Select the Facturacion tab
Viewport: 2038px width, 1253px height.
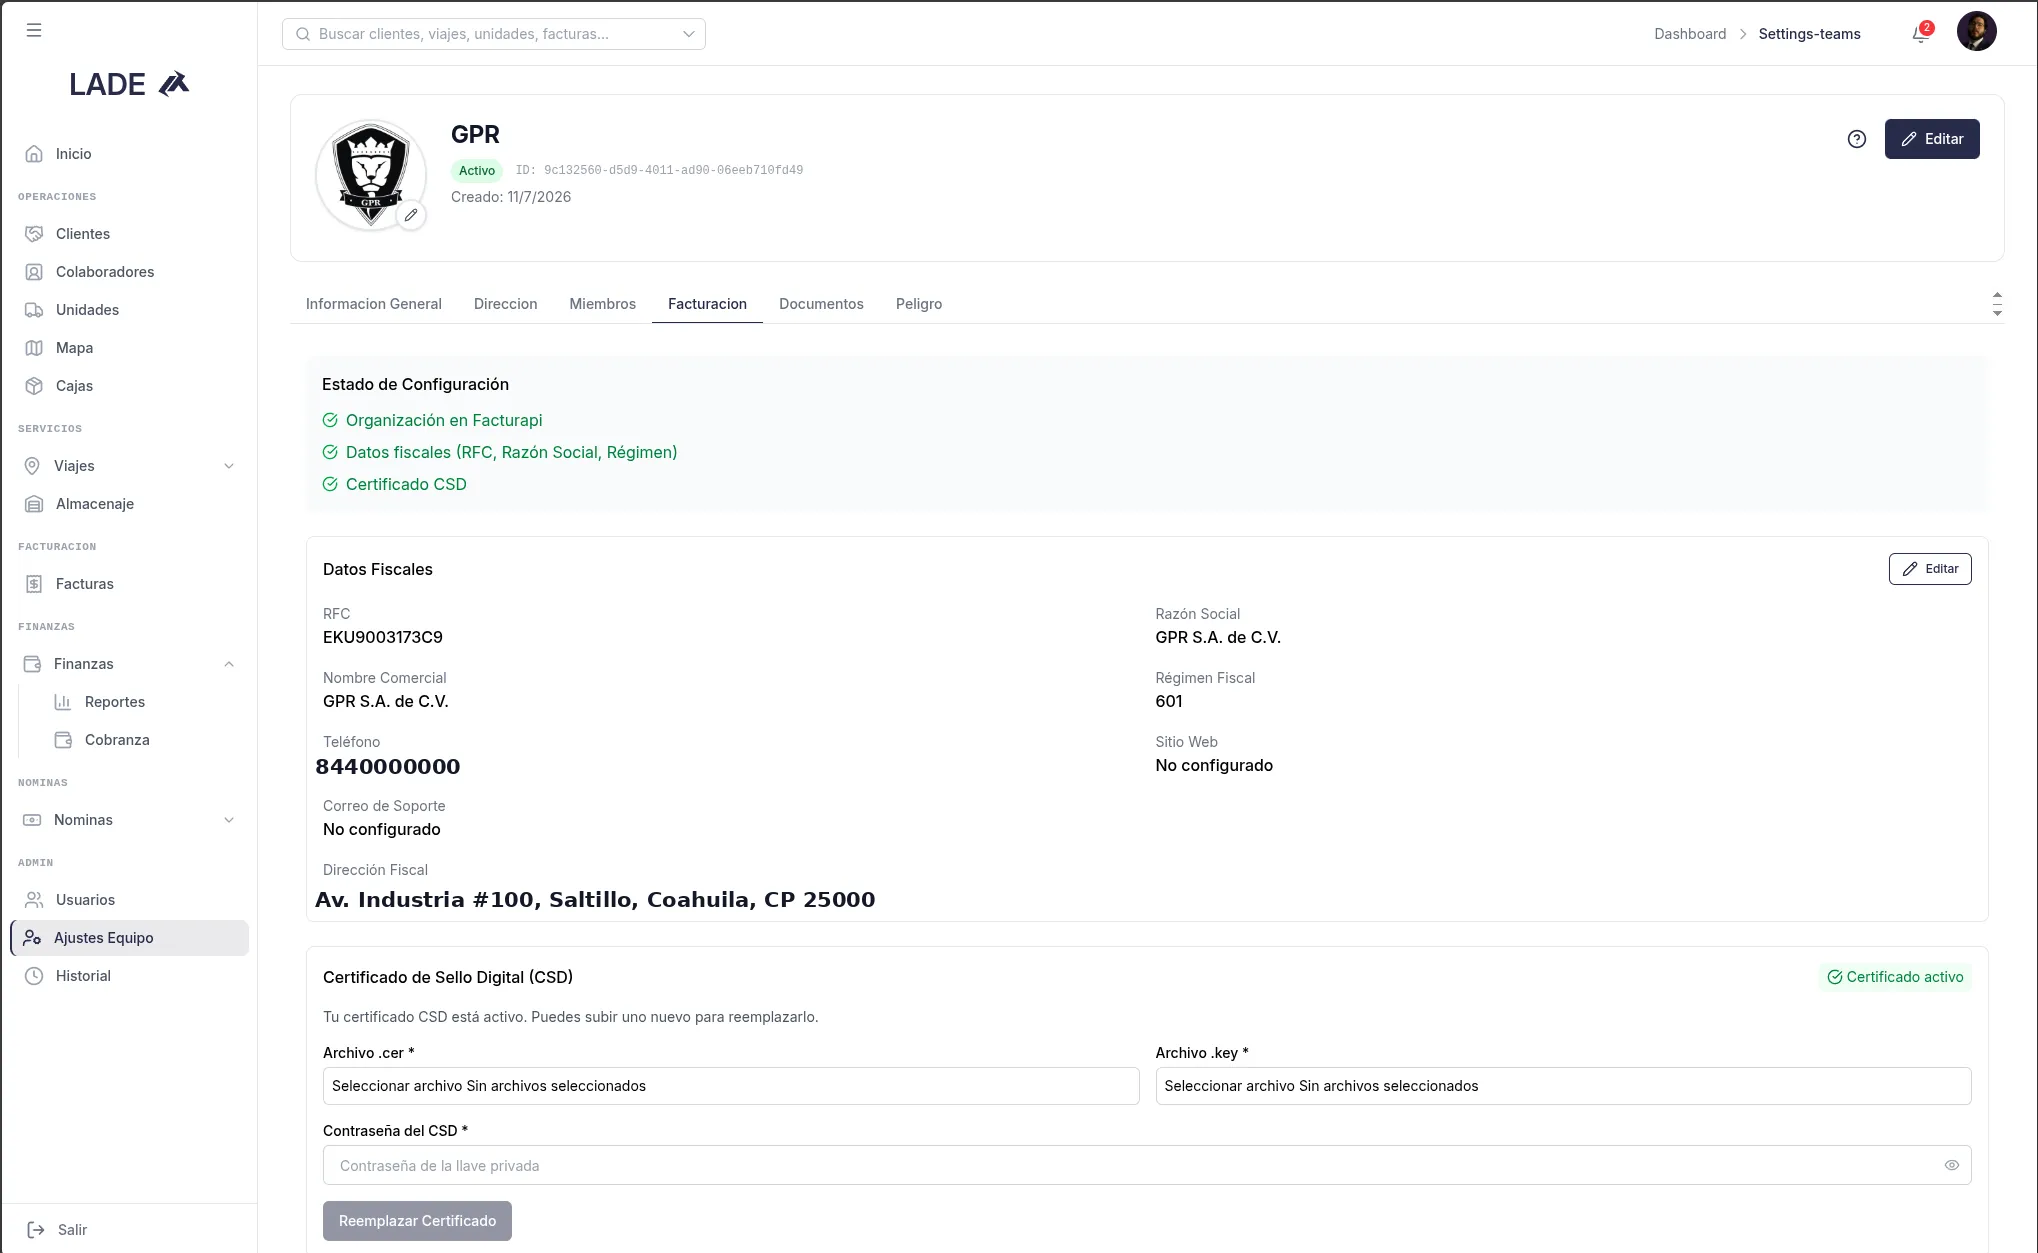pyautogui.click(x=707, y=304)
